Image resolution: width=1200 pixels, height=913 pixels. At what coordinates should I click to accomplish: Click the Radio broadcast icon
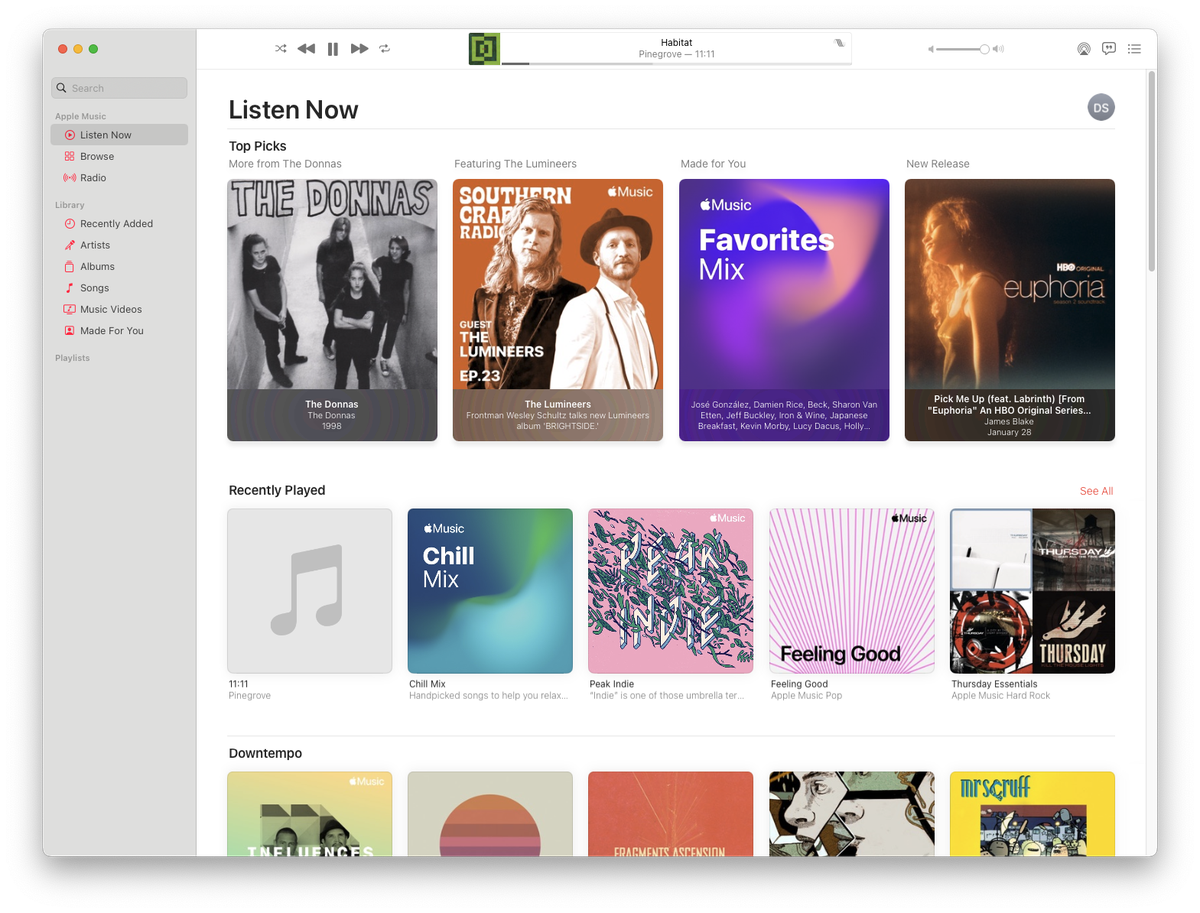click(69, 178)
